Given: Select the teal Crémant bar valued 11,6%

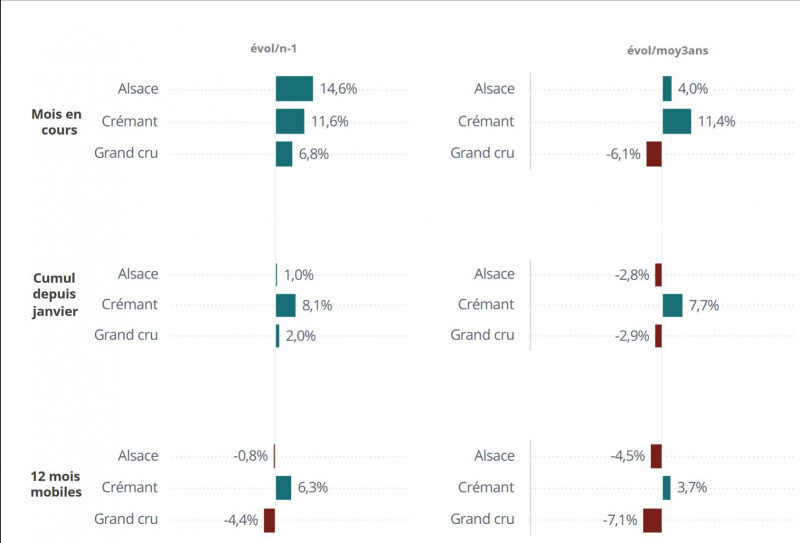Looking at the screenshot, I should click(290, 121).
